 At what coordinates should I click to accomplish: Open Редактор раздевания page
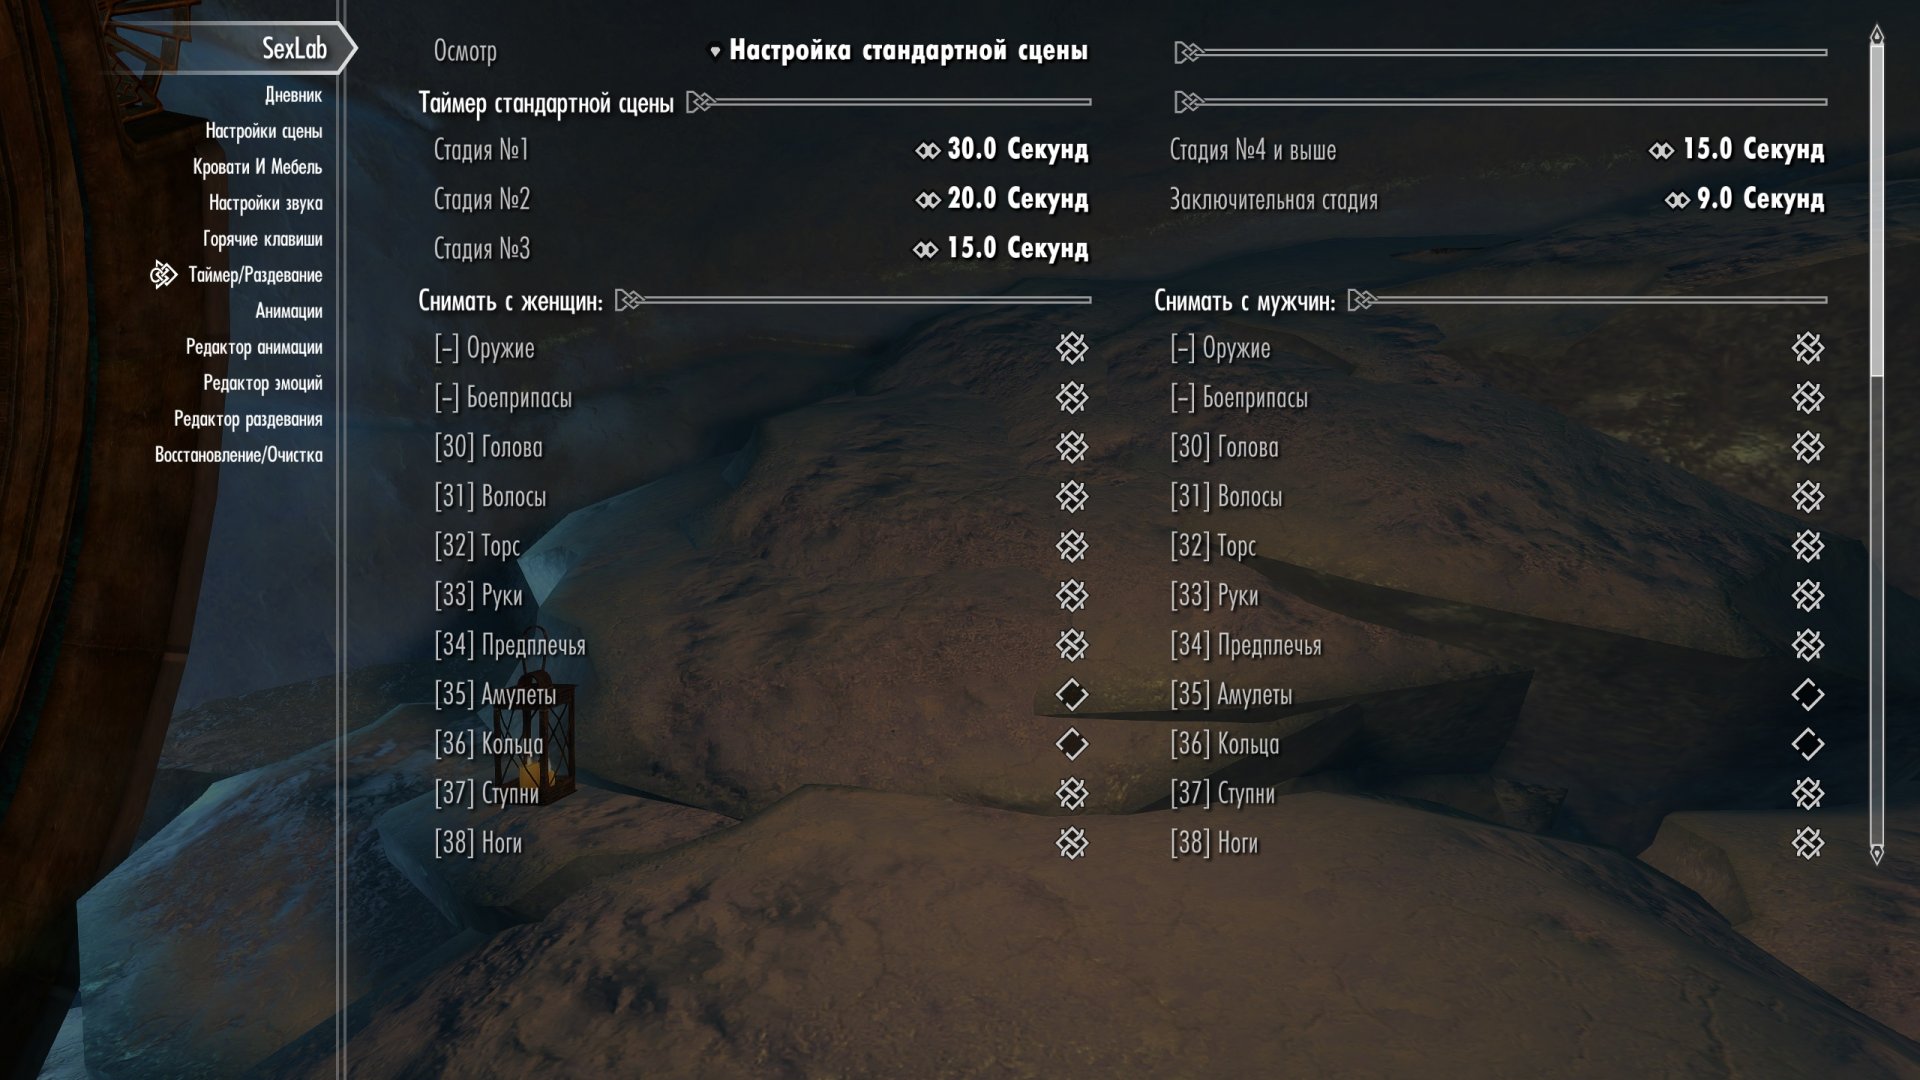[x=248, y=419]
